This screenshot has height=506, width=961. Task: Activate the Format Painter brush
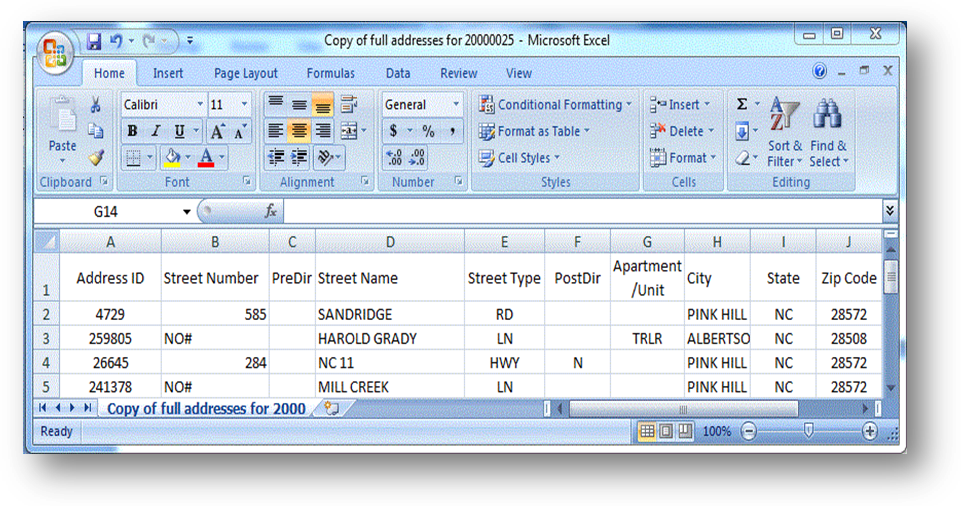pos(96,157)
